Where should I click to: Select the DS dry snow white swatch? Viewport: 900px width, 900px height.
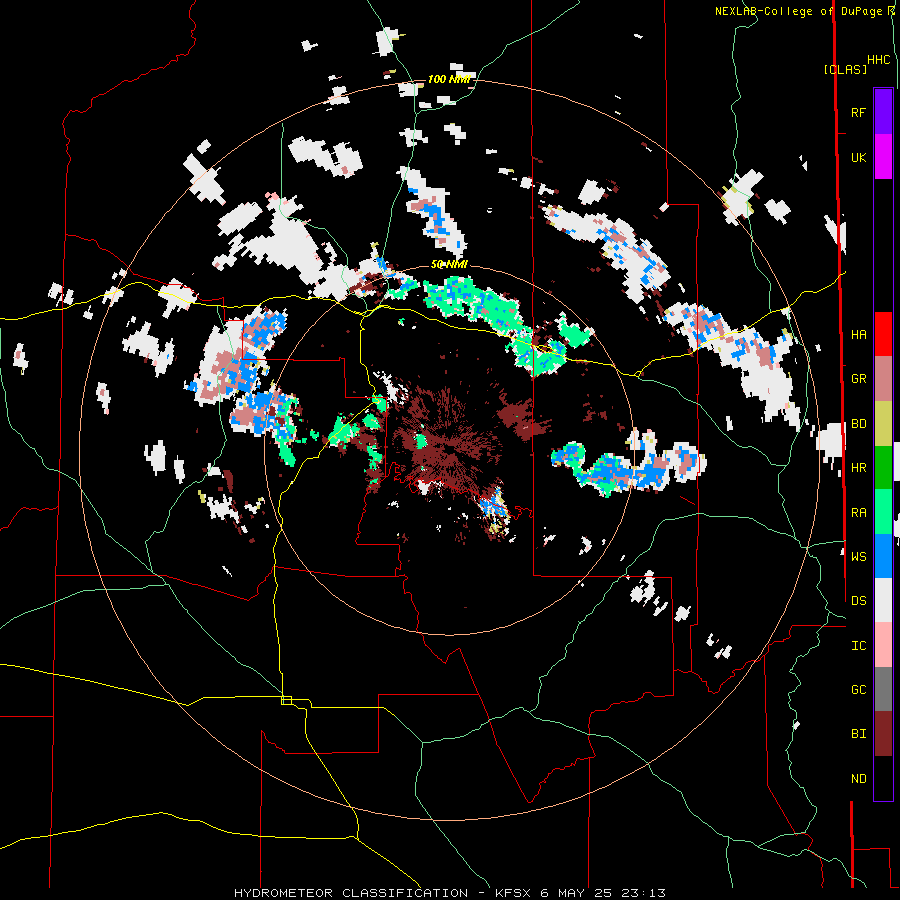tap(883, 600)
